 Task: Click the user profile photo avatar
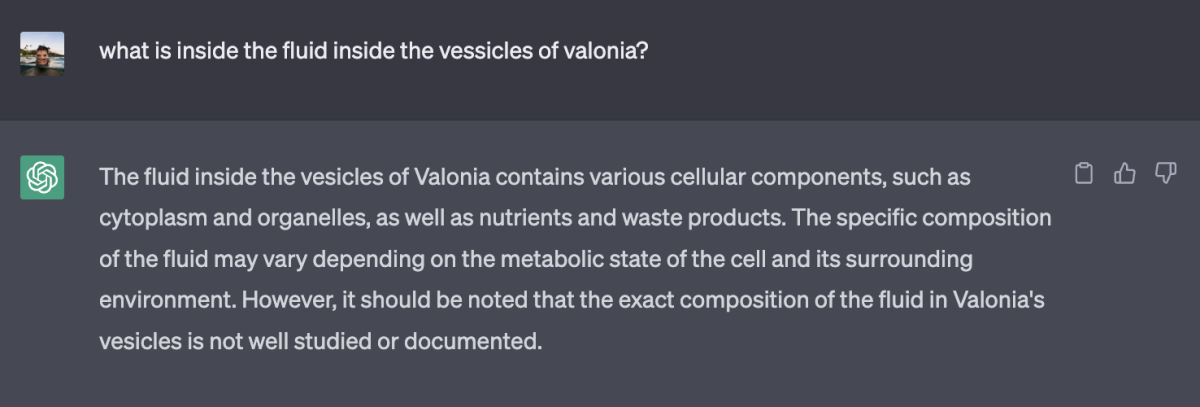42,53
